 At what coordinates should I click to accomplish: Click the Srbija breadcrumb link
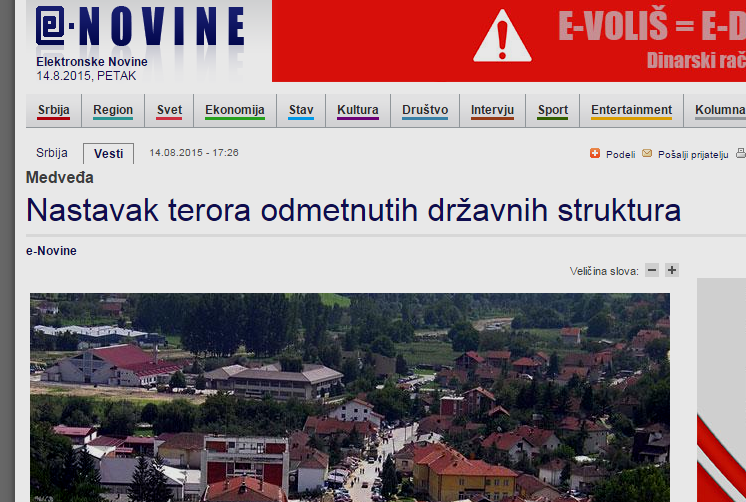coord(52,153)
